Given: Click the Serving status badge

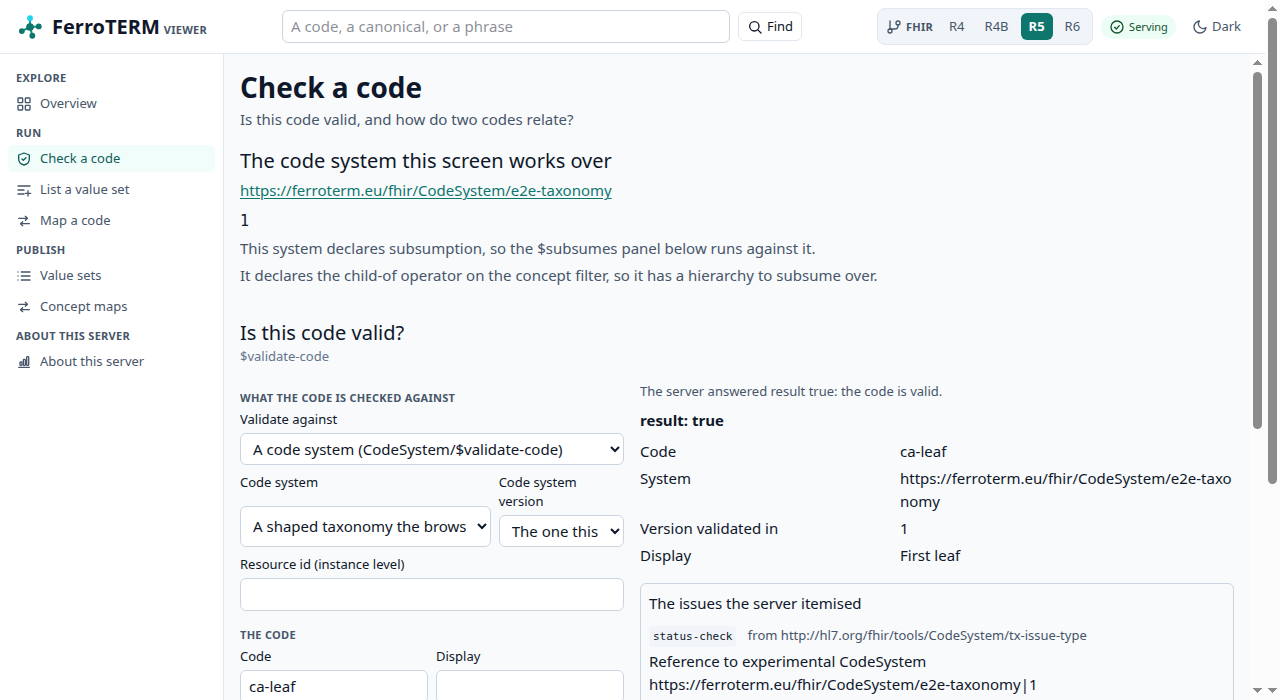Looking at the screenshot, I should (1138, 27).
